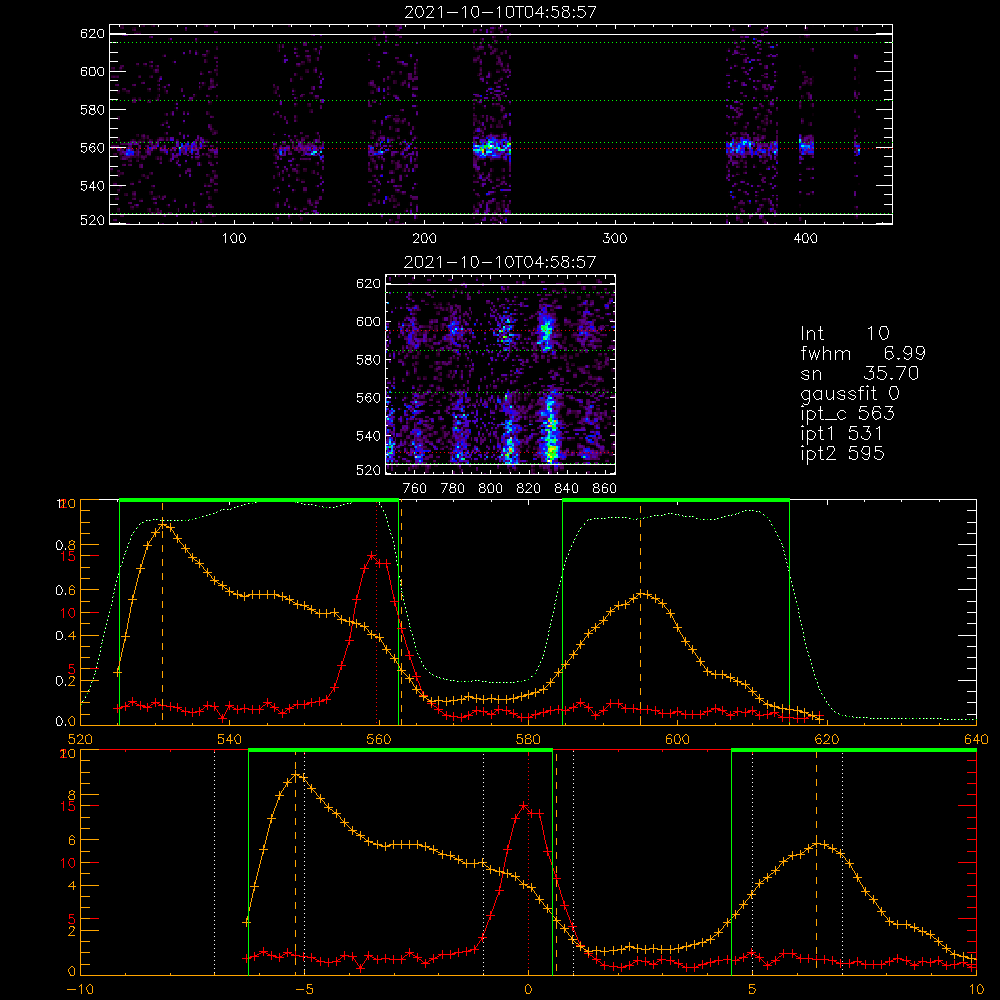This screenshot has width=1000, height=1000.
Task: Click red y-axis label 15 in upper profile plot
Action: [x=68, y=556]
